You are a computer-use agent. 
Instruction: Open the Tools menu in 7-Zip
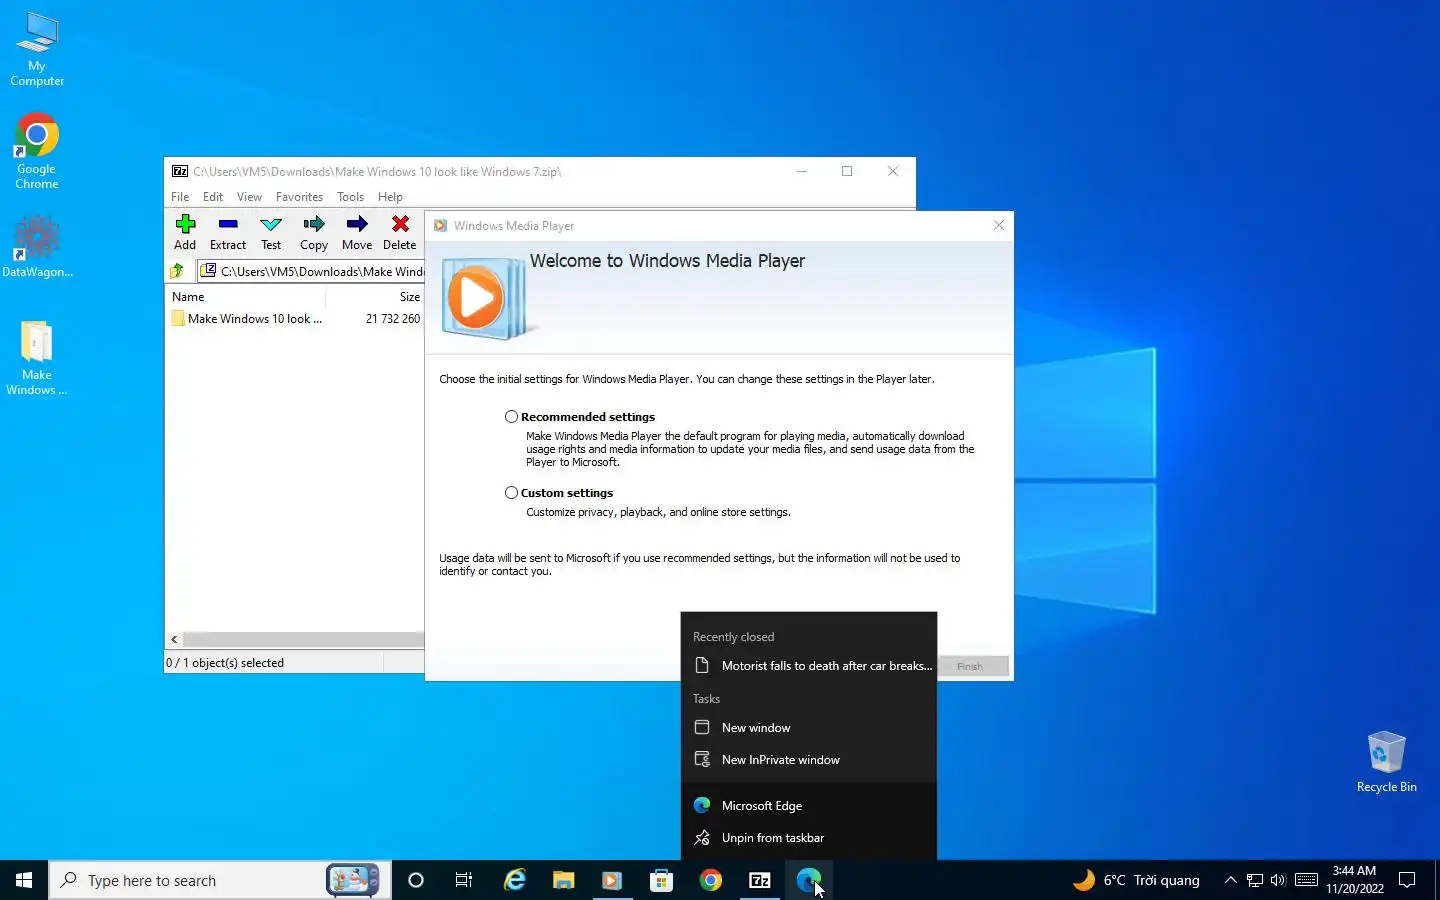[x=350, y=197]
